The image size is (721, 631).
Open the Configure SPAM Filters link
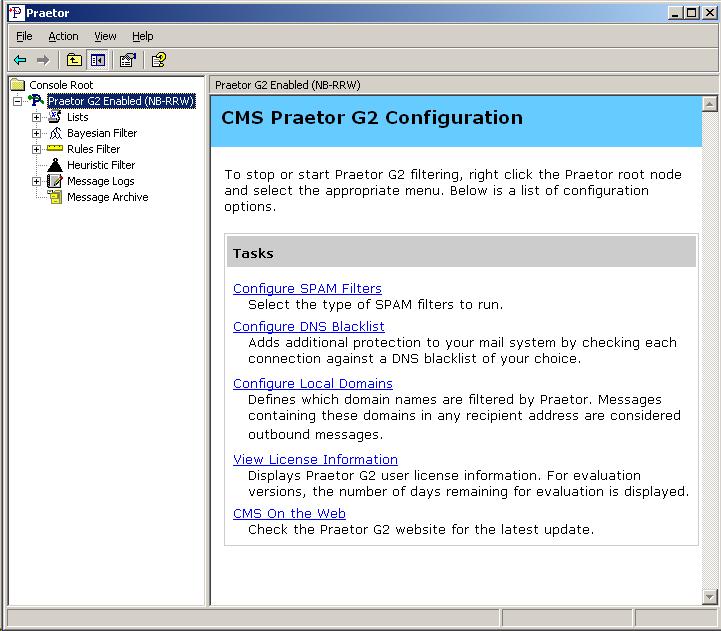[307, 288]
